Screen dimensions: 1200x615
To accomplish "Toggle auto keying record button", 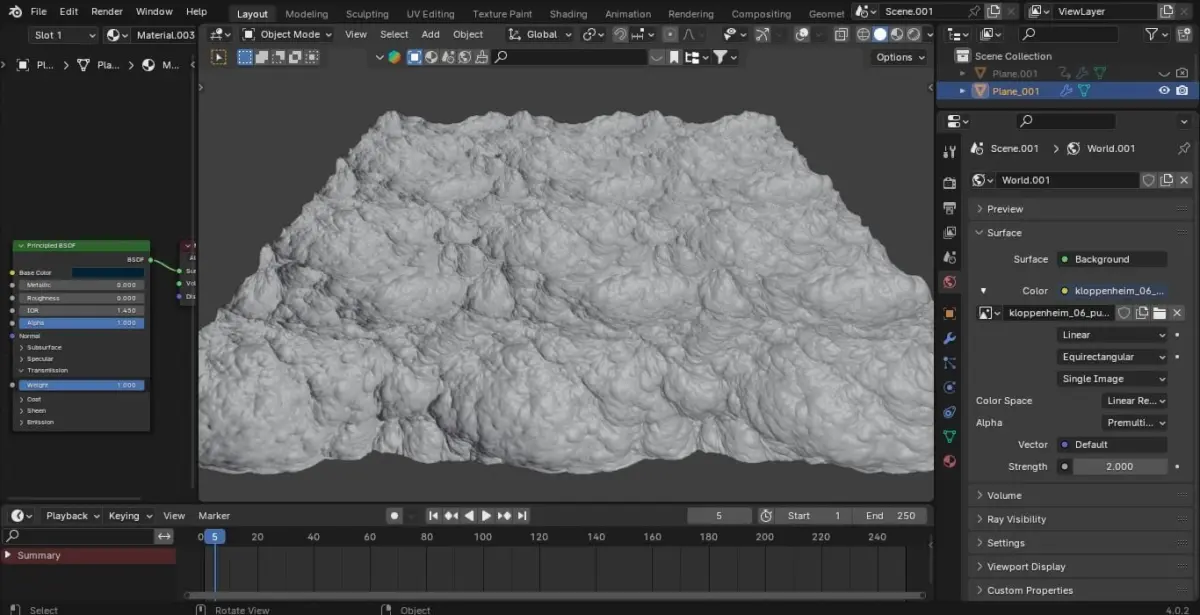I will 394,516.
